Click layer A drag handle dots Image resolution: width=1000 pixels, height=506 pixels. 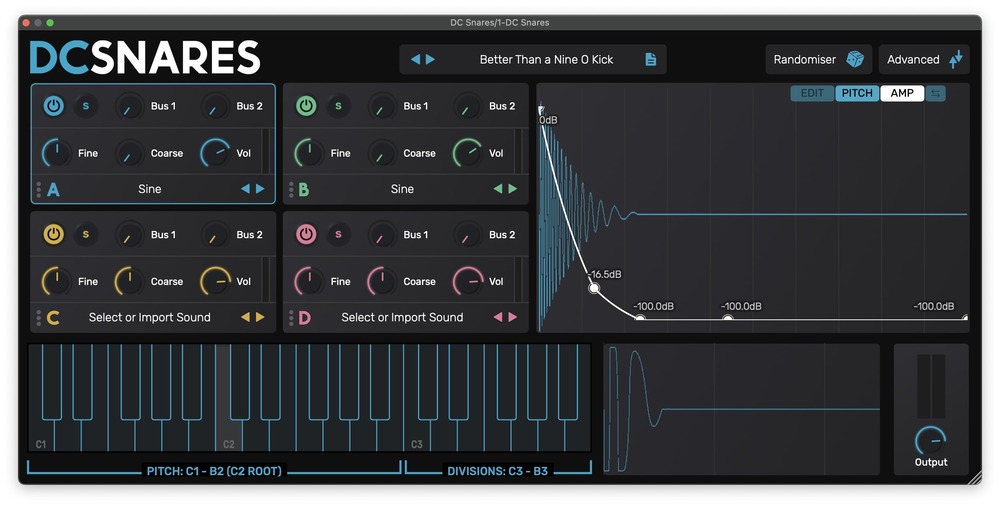(x=38, y=190)
